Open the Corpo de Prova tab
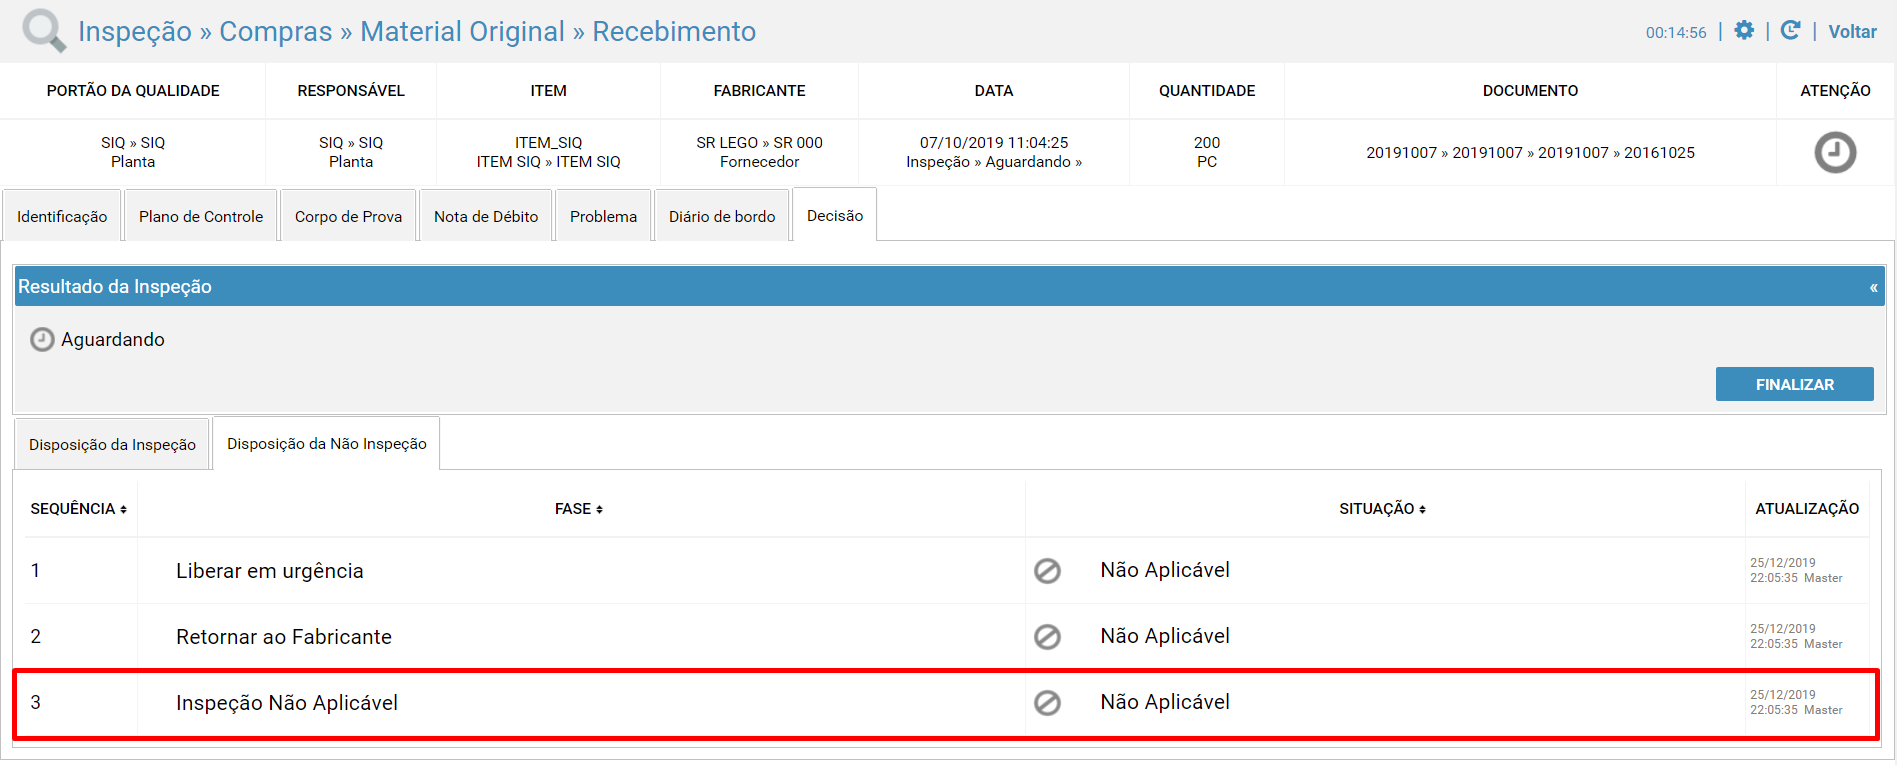The image size is (1897, 765). tap(348, 216)
